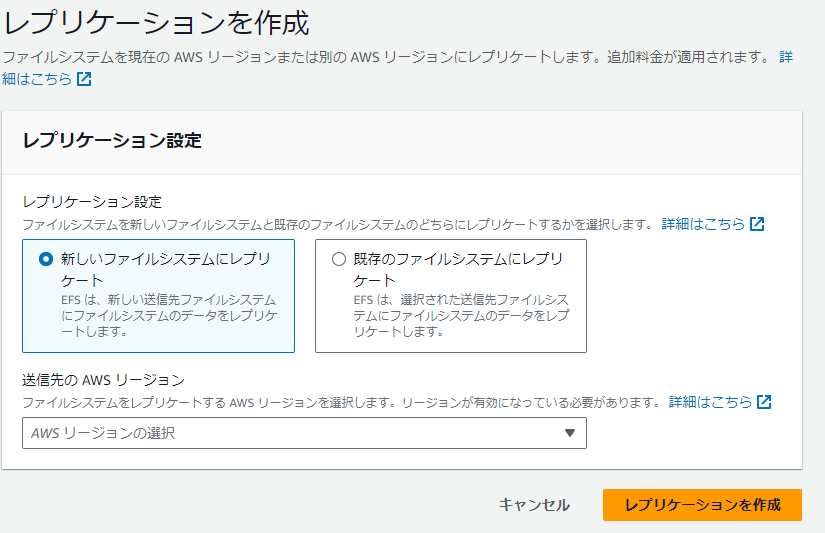Click the 送信先の AWS リージョン label
Viewport: 825px width, 533px height.
coord(104,380)
